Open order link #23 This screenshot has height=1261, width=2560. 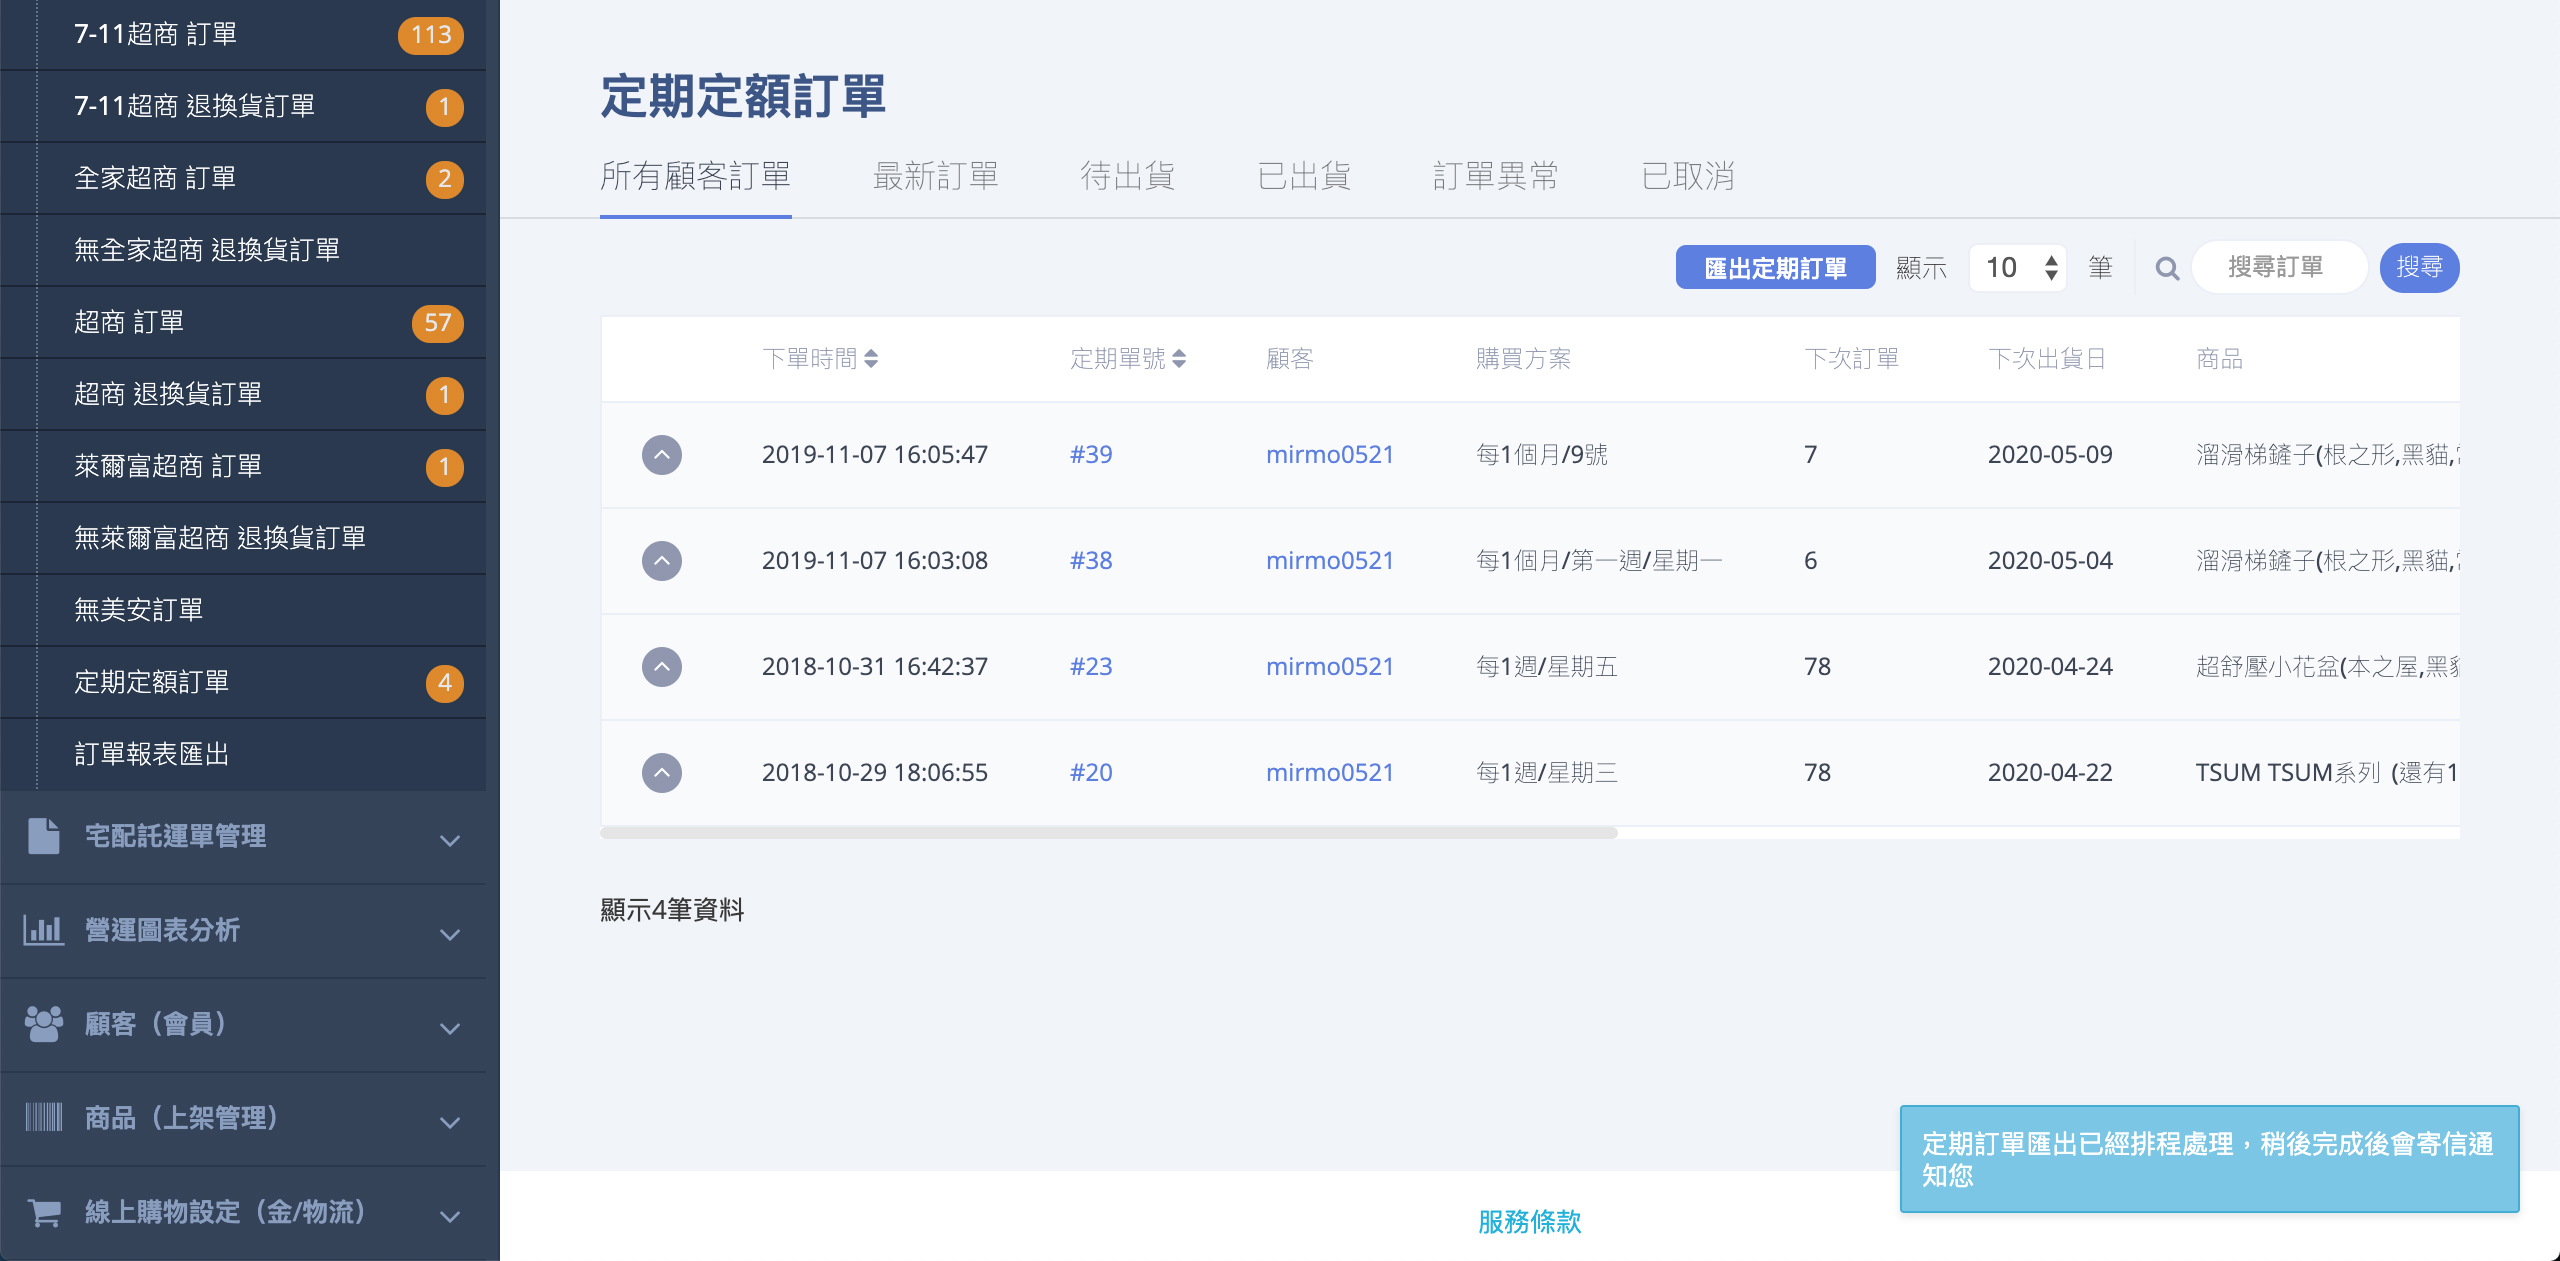pos(1091,667)
